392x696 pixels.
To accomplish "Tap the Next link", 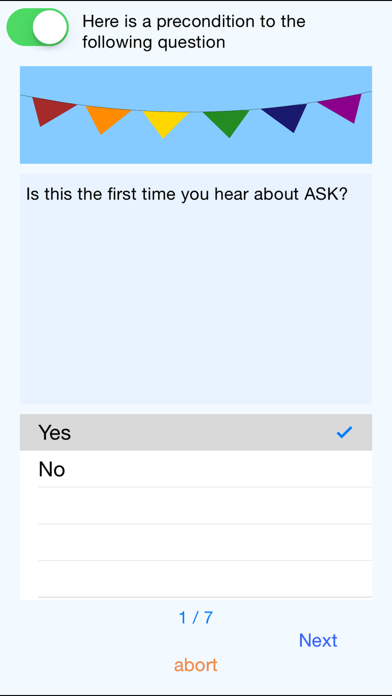I will point(318,640).
